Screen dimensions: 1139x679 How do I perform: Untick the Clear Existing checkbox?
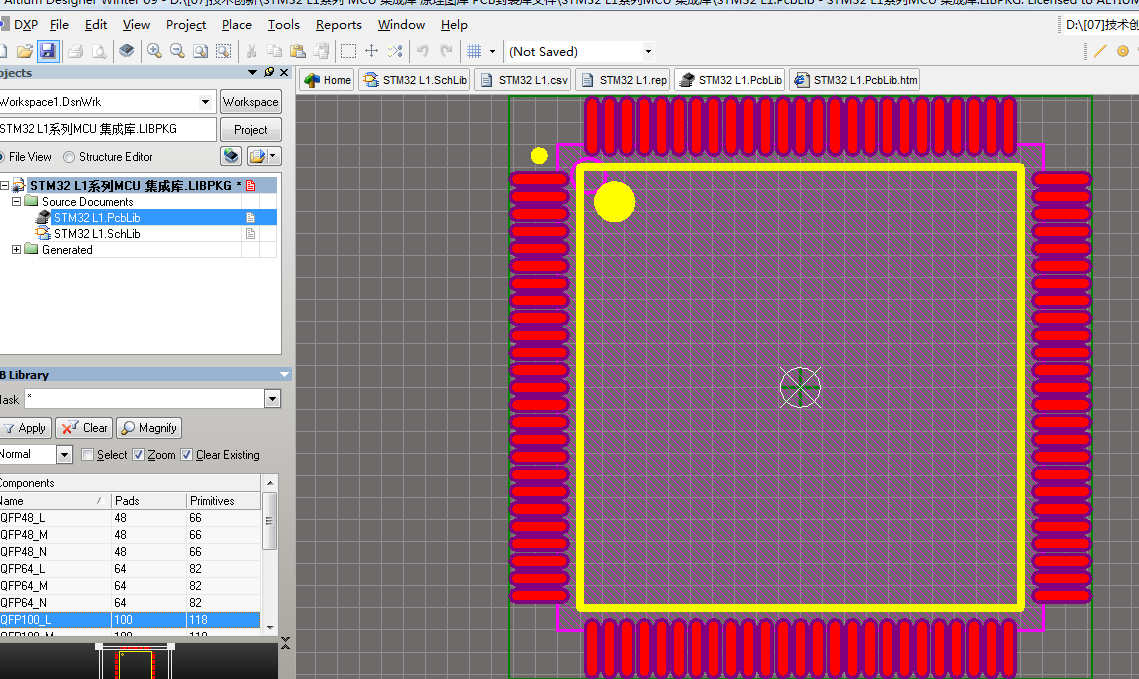[187, 455]
